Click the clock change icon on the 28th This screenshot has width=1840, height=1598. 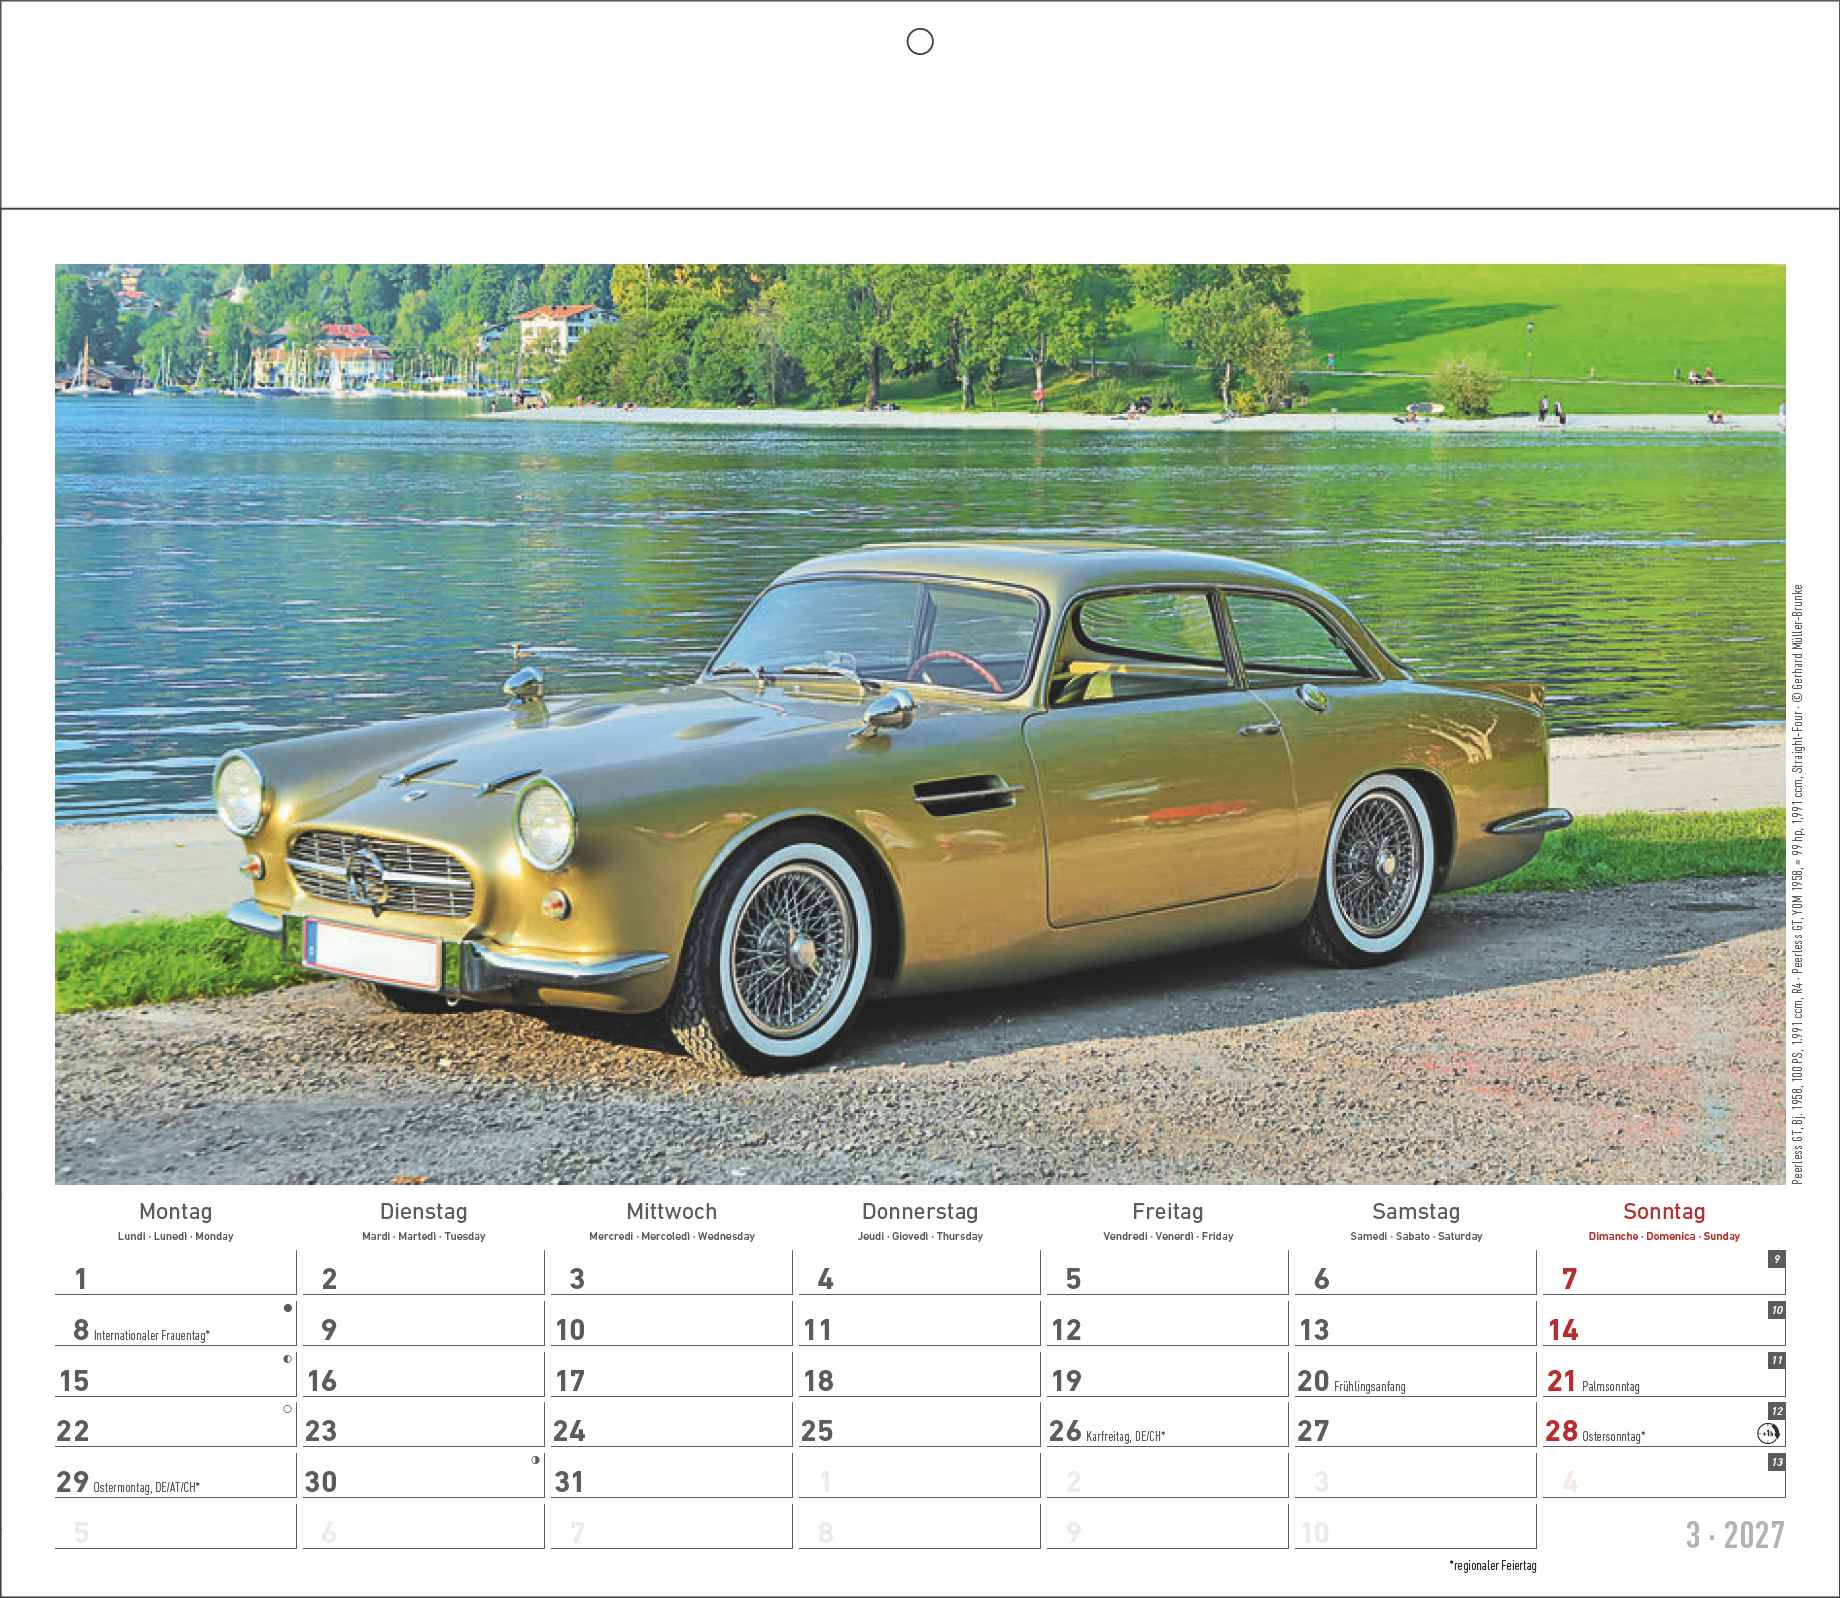[1769, 1433]
